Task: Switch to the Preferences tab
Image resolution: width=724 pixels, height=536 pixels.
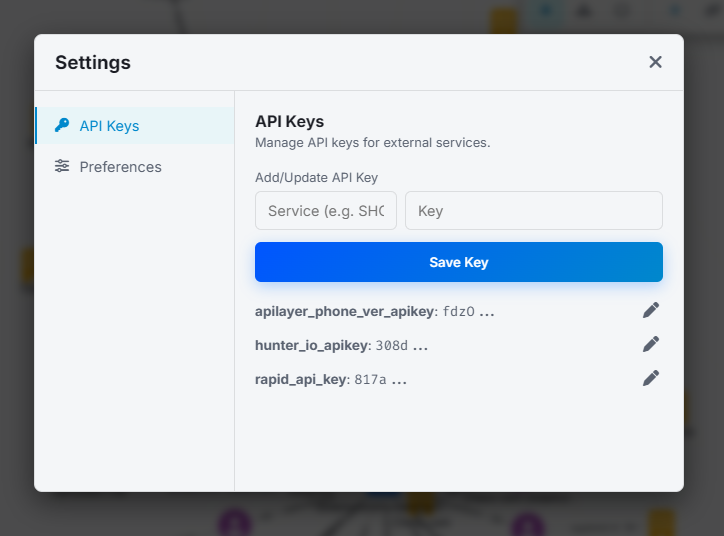Action: (x=135, y=167)
